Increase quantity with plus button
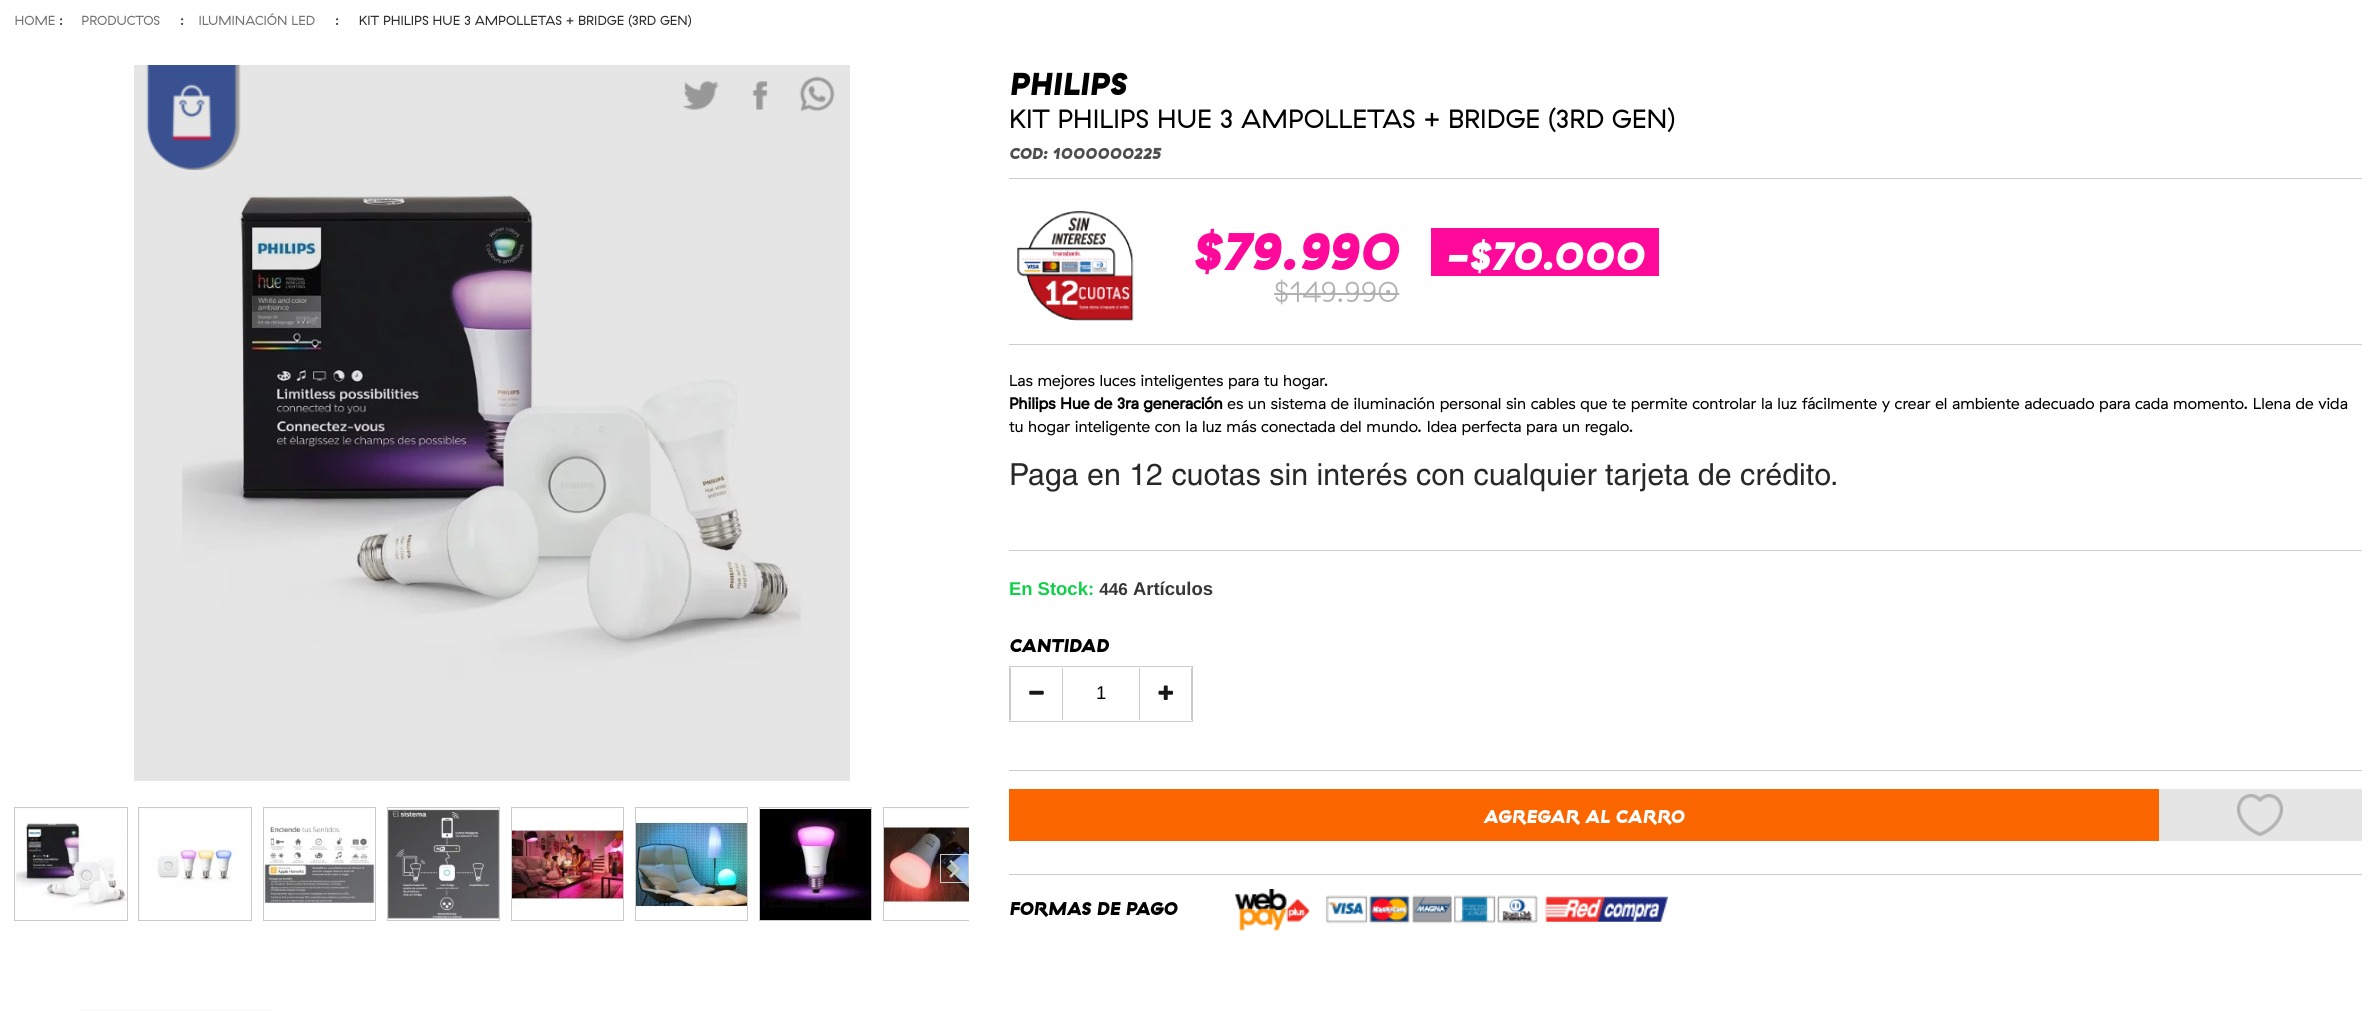Screen dimensions: 2378x1011 tap(1166, 693)
